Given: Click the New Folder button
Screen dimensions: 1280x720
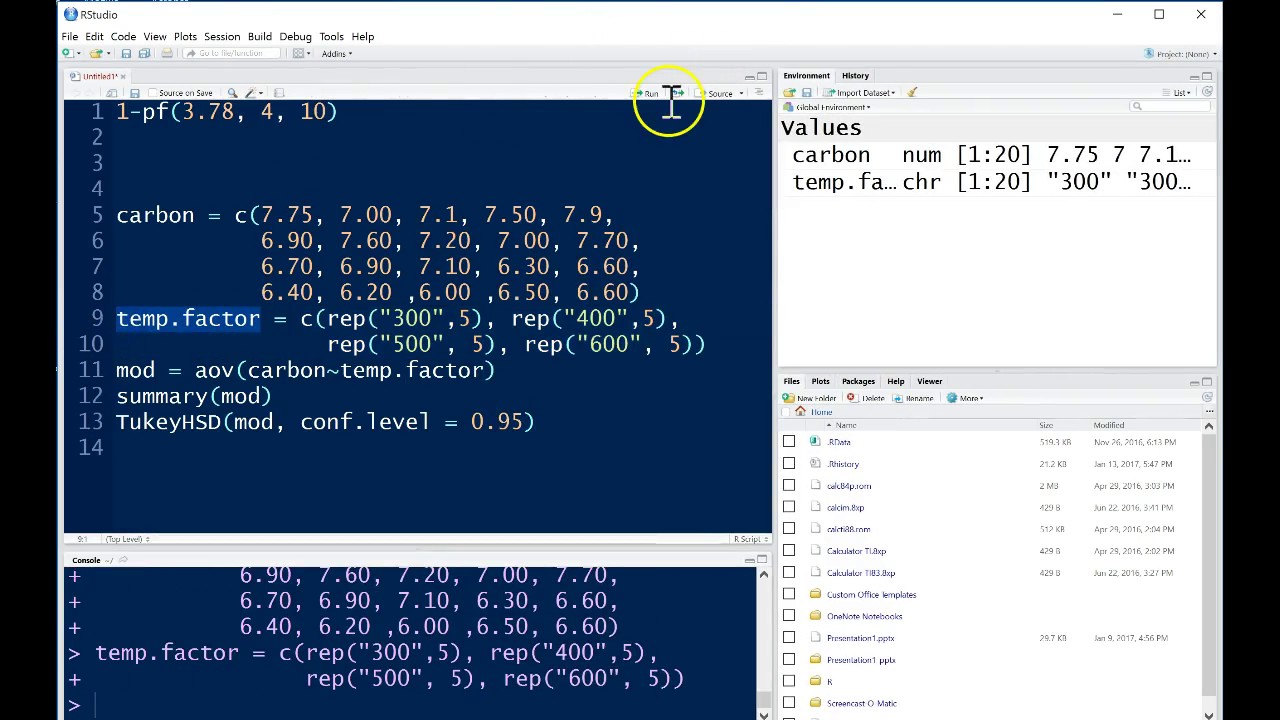Looking at the screenshot, I should (810, 398).
